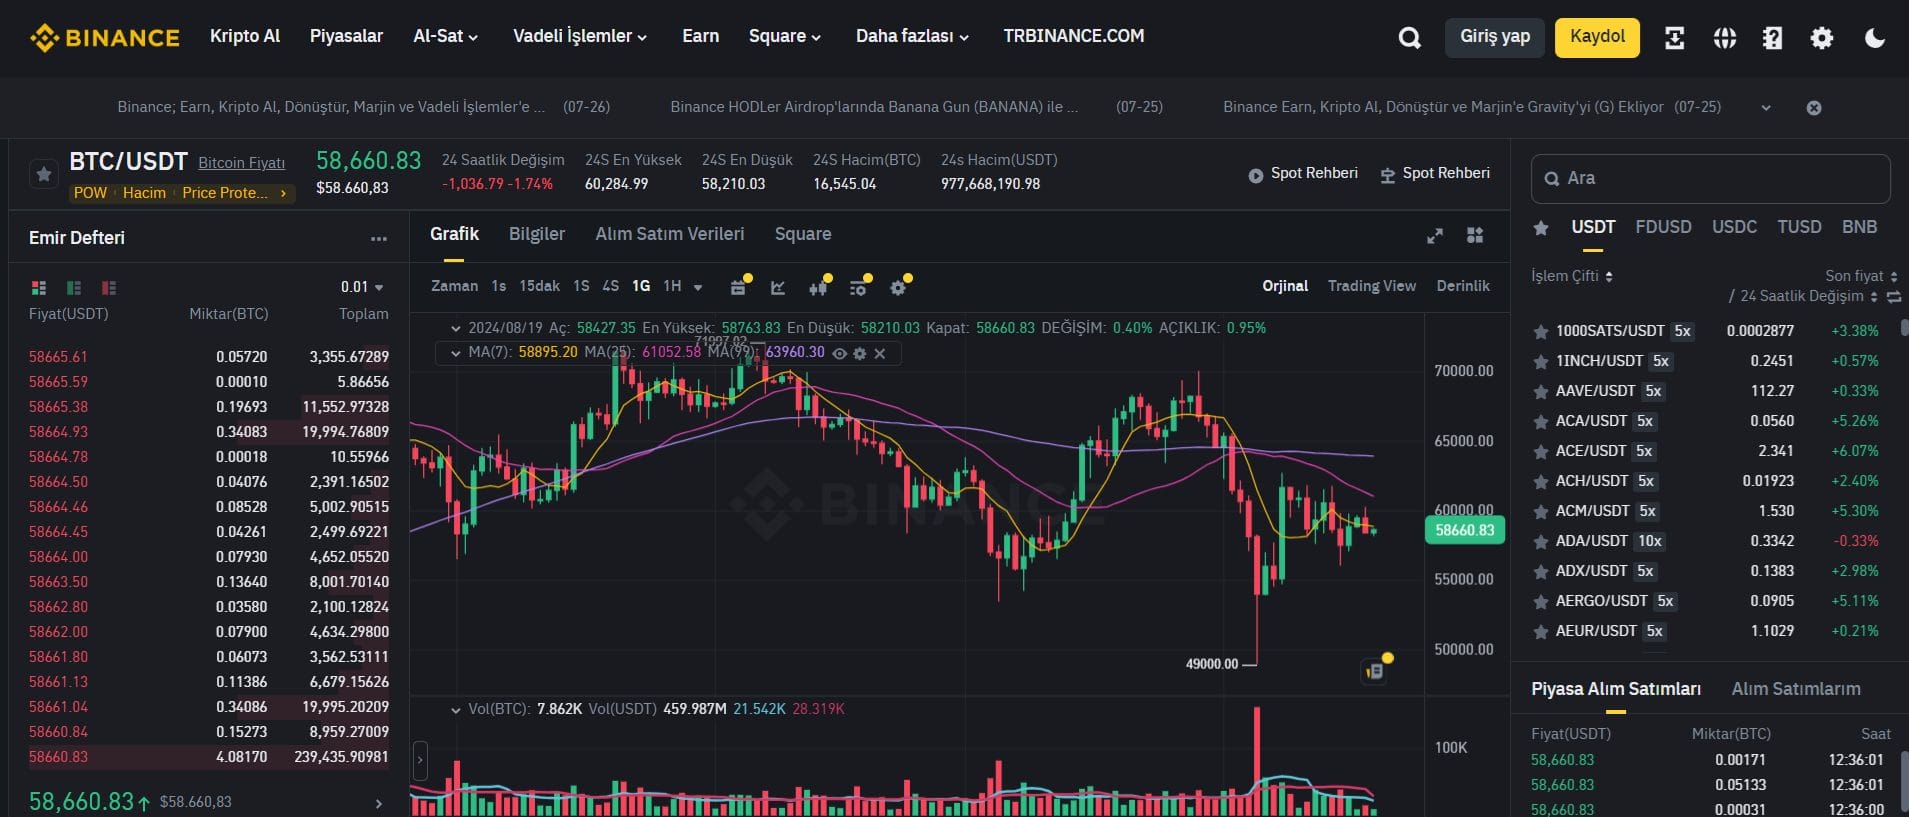Open time interval dropdown after 1H
The image size is (1909, 817).
(x=698, y=287)
